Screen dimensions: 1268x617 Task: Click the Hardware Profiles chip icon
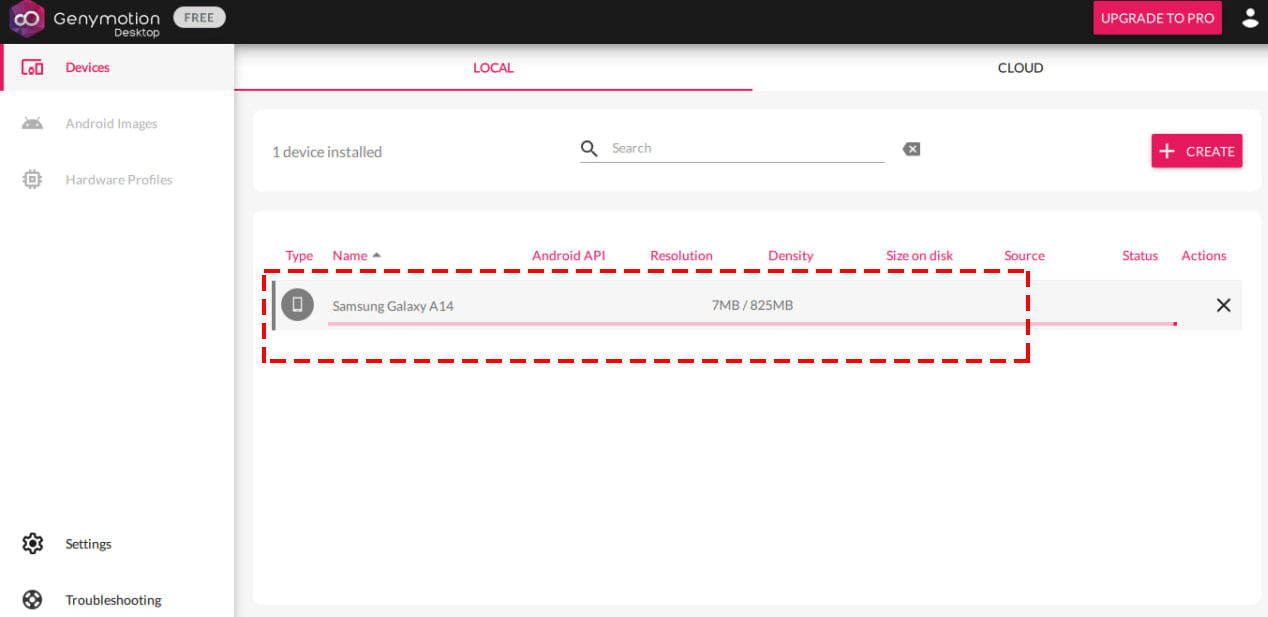point(32,180)
